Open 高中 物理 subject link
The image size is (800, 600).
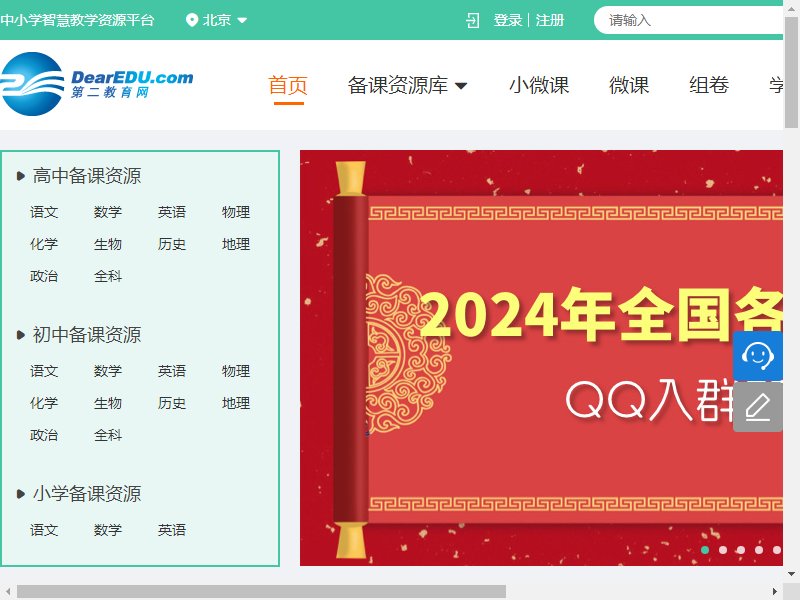(x=236, y=212)
